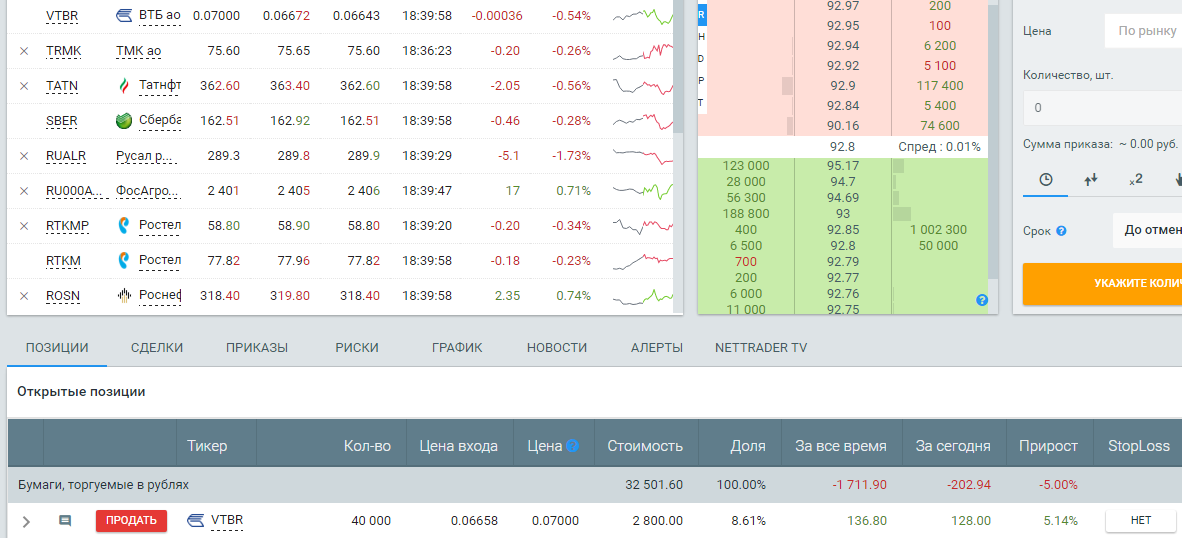Click the orange УКАЖИТЕ КОЛИЧ… button
This screenshot has width=1182, height=538.
[1102, 284]
